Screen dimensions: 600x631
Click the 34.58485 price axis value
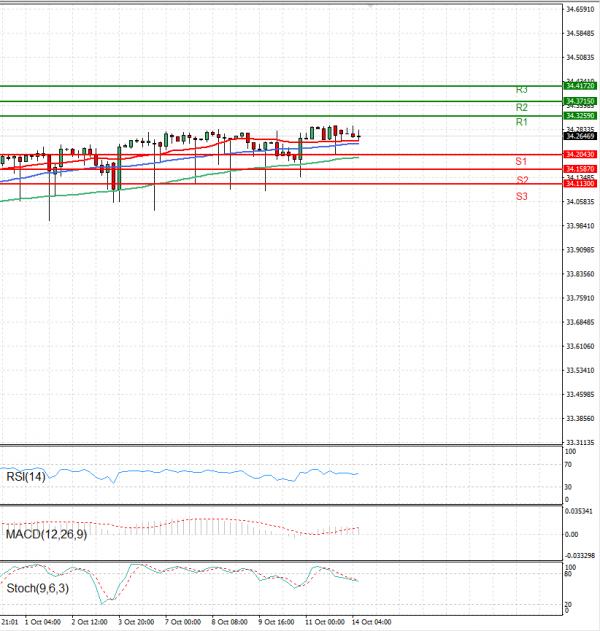580,33
